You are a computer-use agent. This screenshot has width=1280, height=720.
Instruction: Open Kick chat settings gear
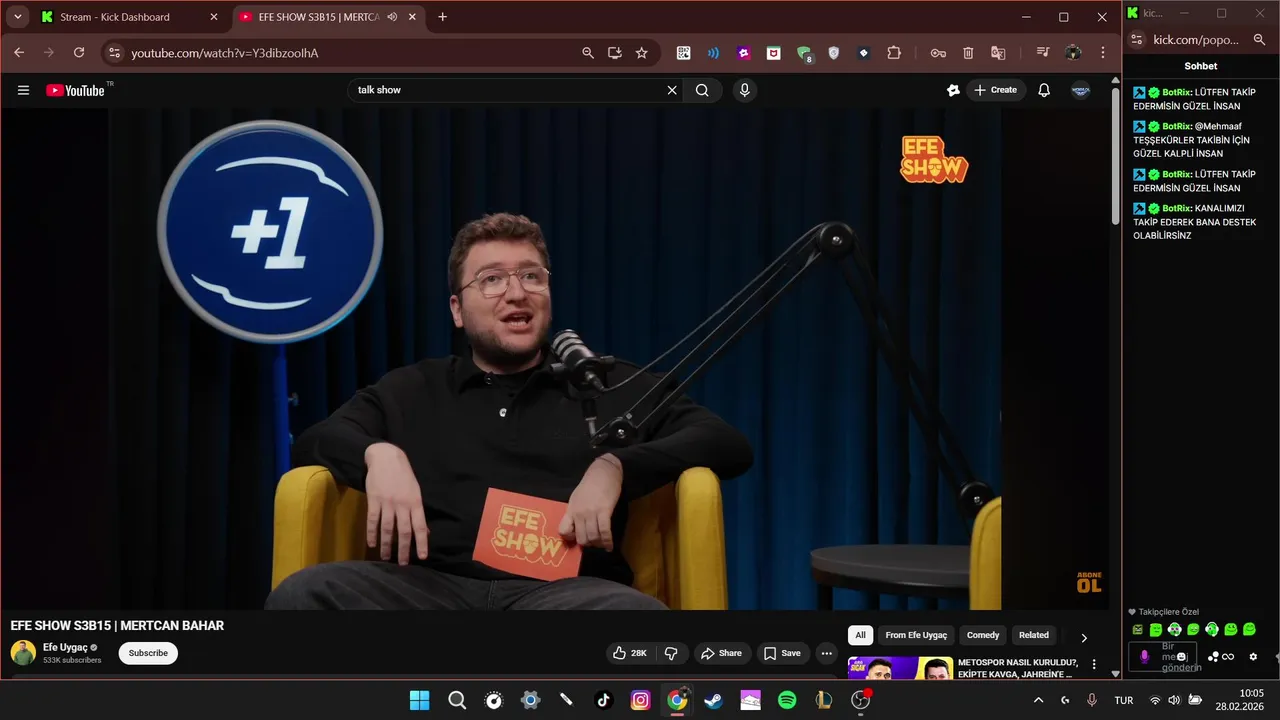[1253, 657]
